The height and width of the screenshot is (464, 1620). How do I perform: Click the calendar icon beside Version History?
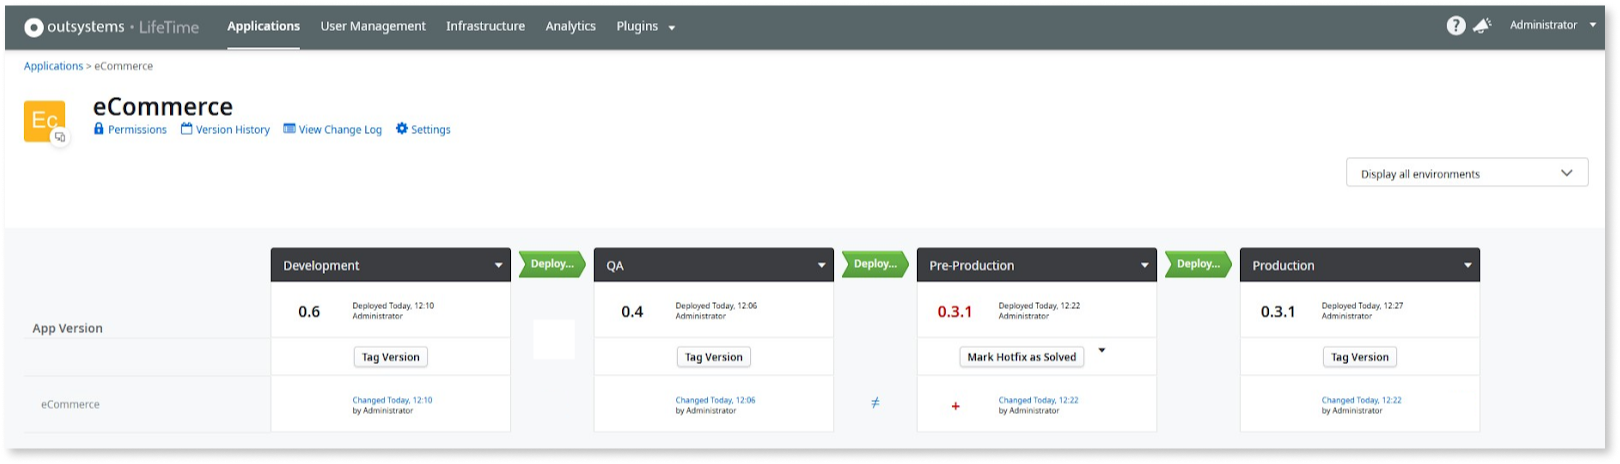point(187,129)
